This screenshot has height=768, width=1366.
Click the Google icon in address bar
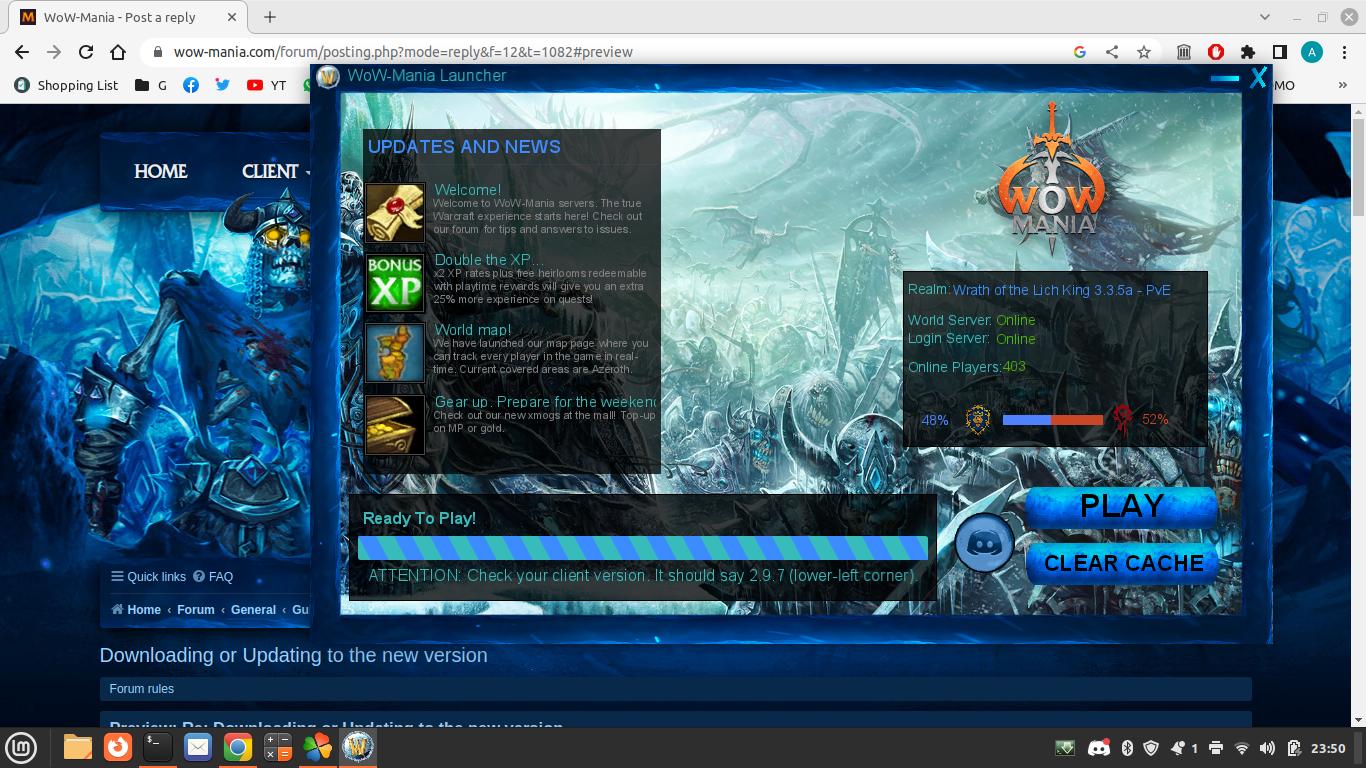pyautogui.click(x=1080, y=52)
